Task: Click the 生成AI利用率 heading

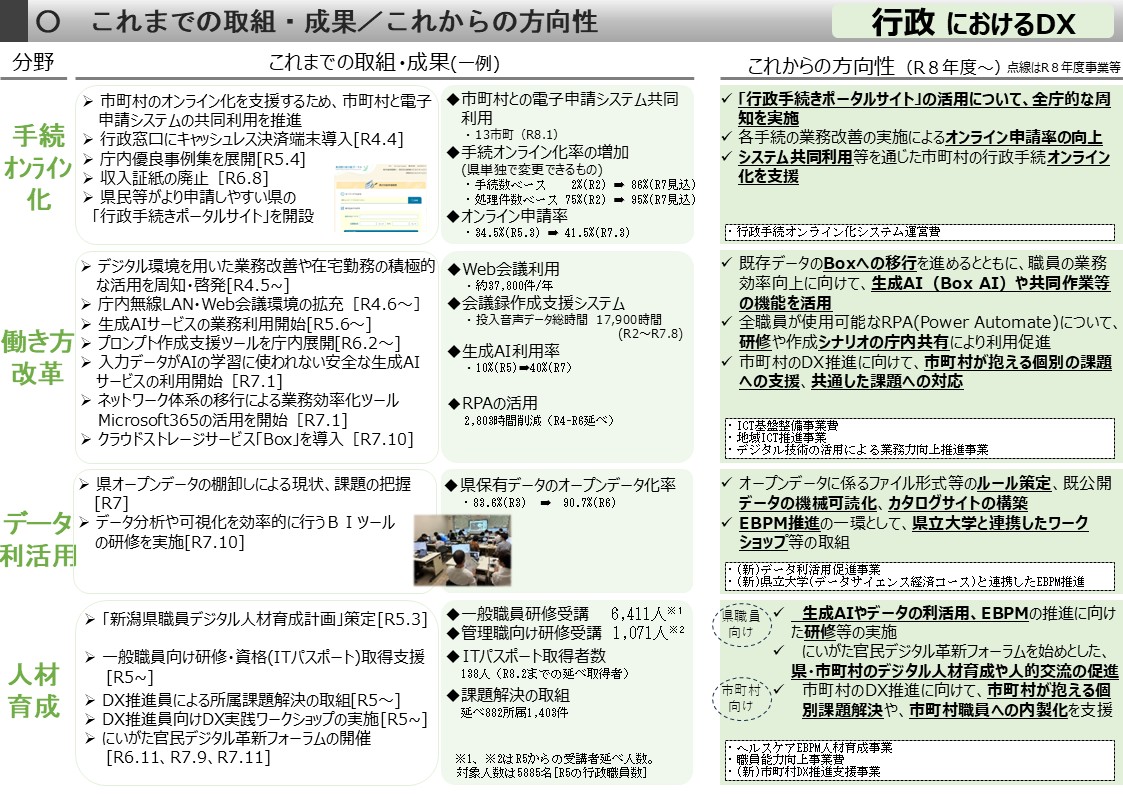Action: click(x=503, y=351)
